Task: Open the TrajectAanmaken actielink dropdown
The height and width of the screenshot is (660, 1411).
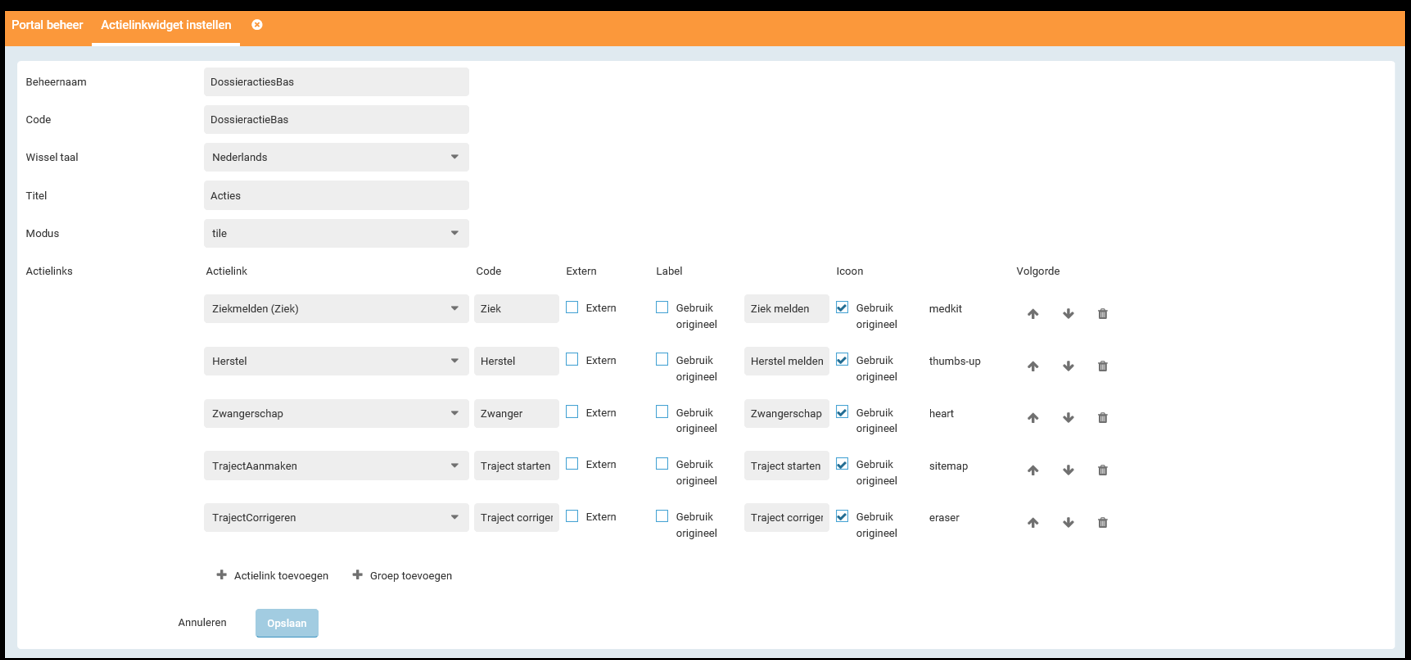Action: (x=336, y=466)
